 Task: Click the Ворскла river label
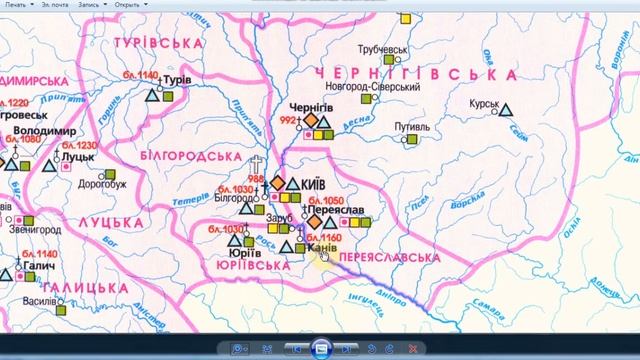tap(468, 200)
